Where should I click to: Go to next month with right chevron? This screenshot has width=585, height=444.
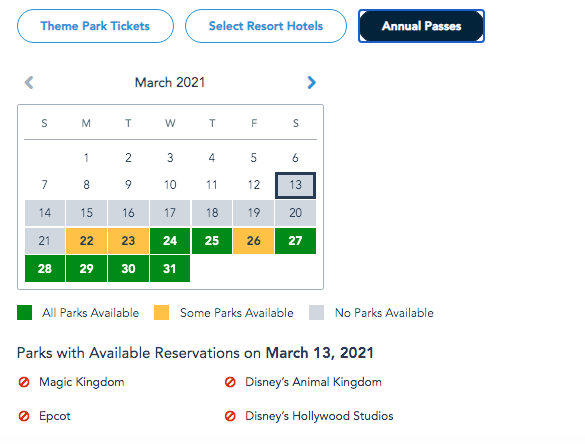tap(312, 82)
